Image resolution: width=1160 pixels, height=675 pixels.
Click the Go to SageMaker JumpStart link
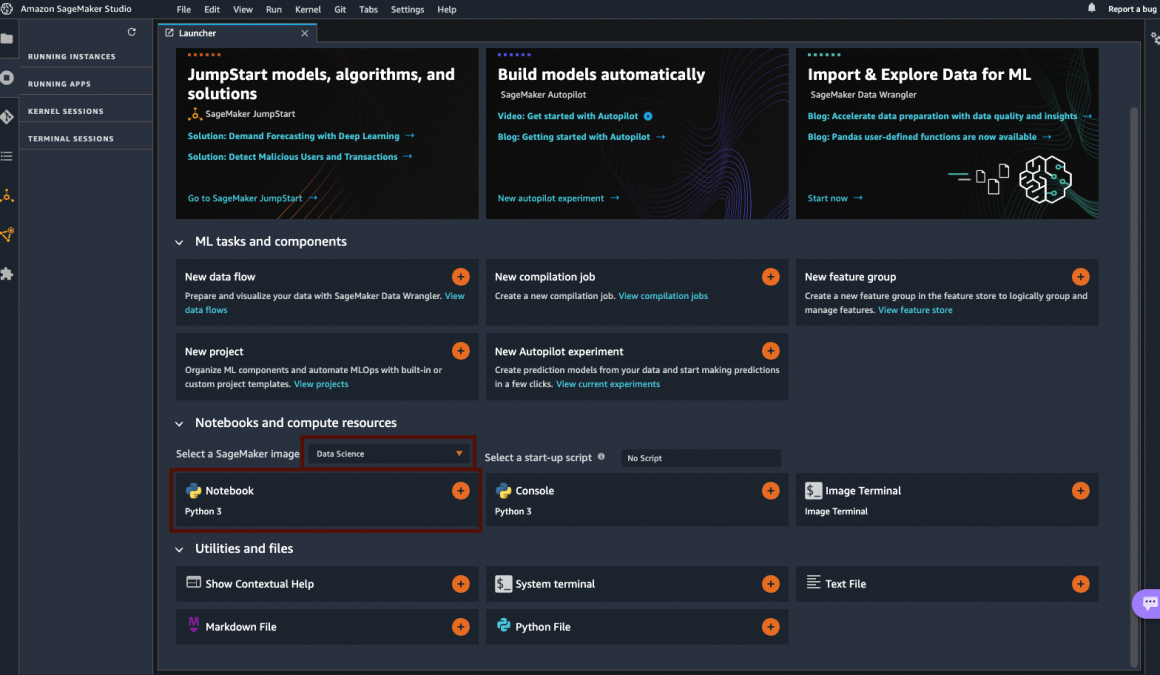(245, 198)
